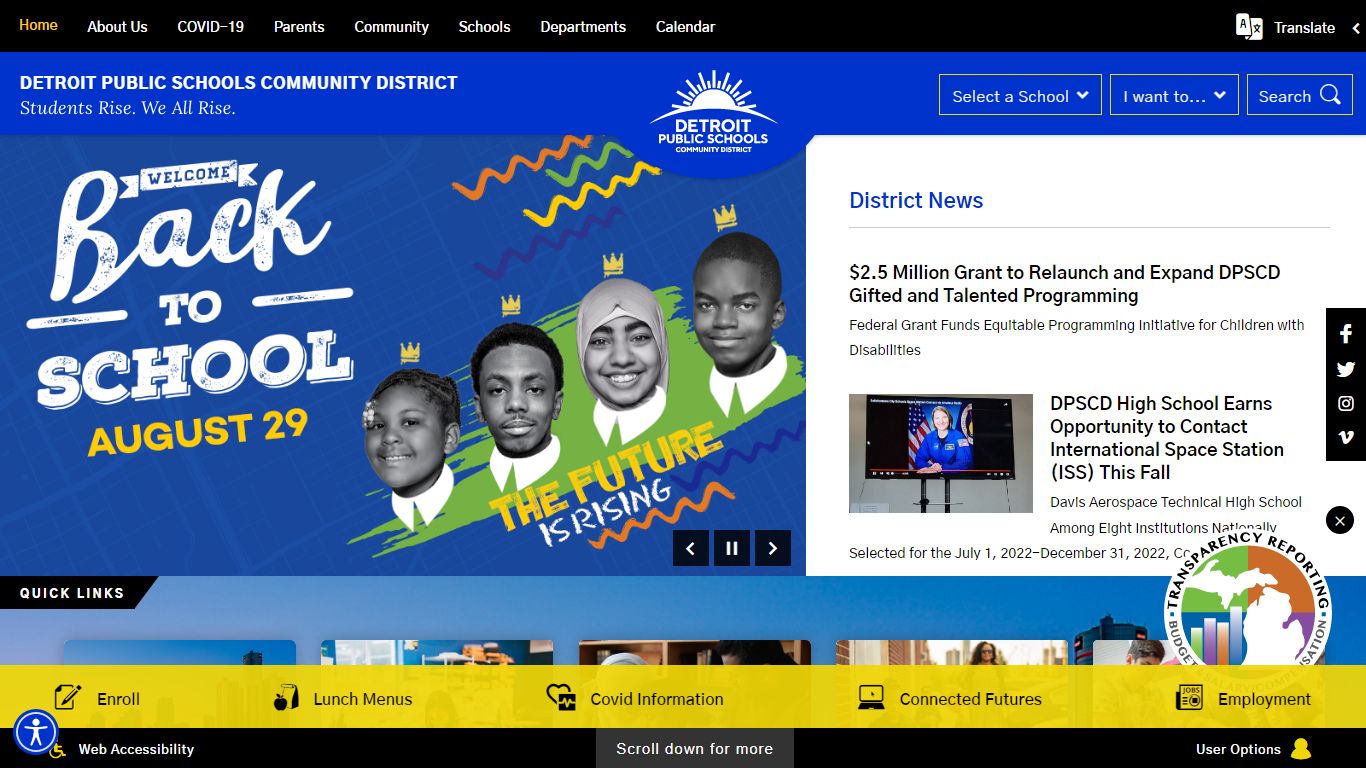Pause the slideshow carousel
Viewport: 1366px width, 768px height.
[x=732, y=548]
